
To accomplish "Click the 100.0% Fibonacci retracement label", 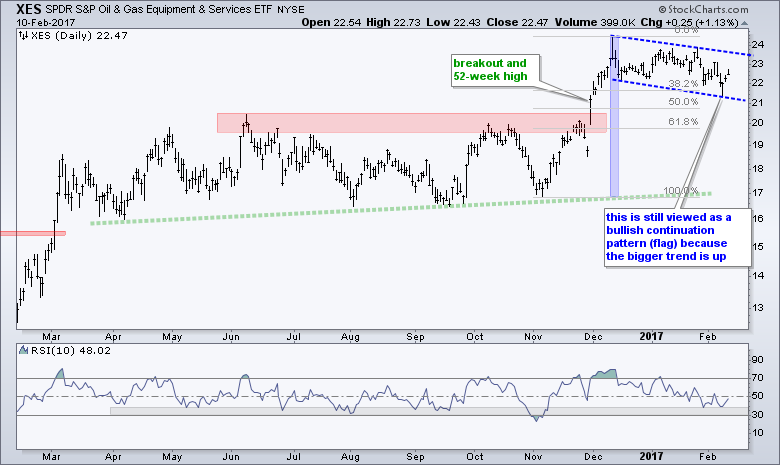I will tap(681, 191).
